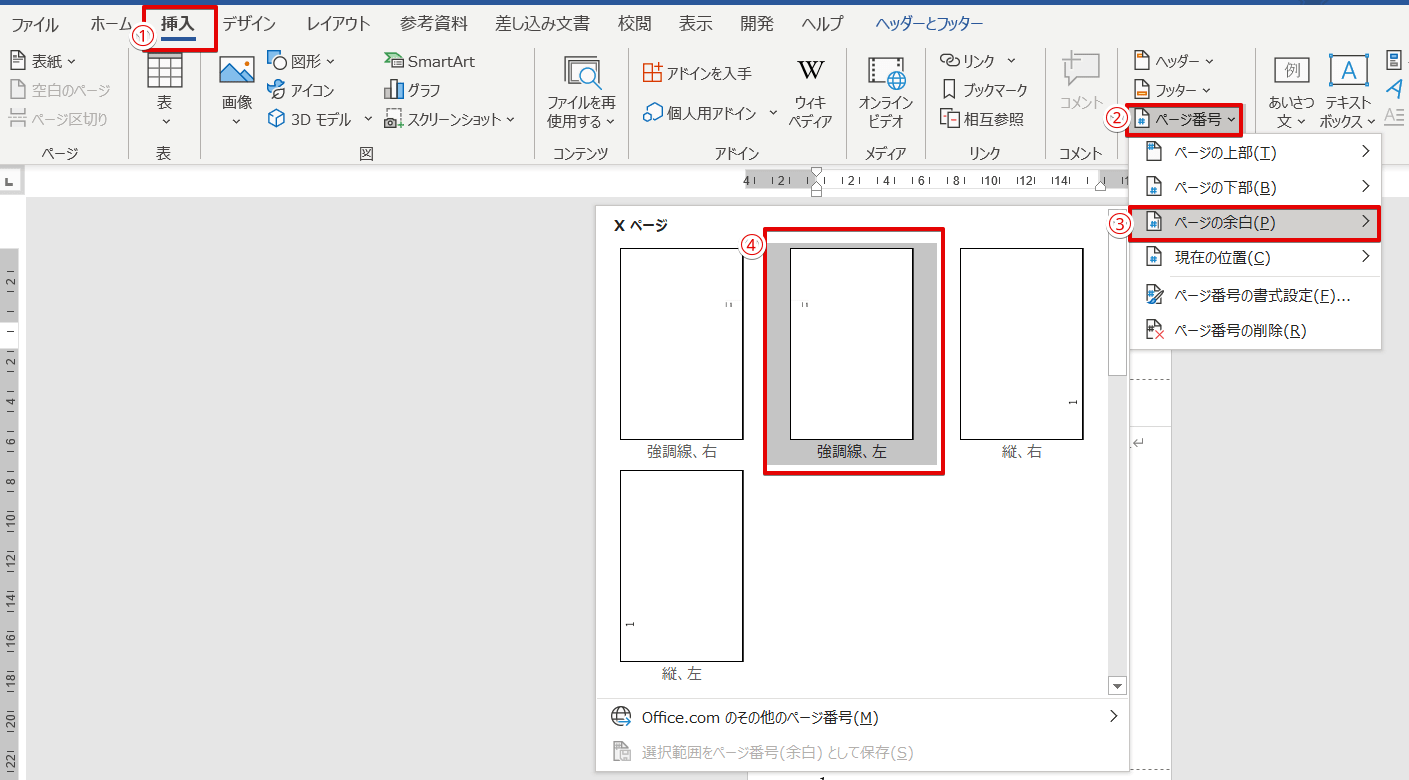Open the スクリーンショット tool
Viewport: 1409px width, 780px height.
coord(449,119)
